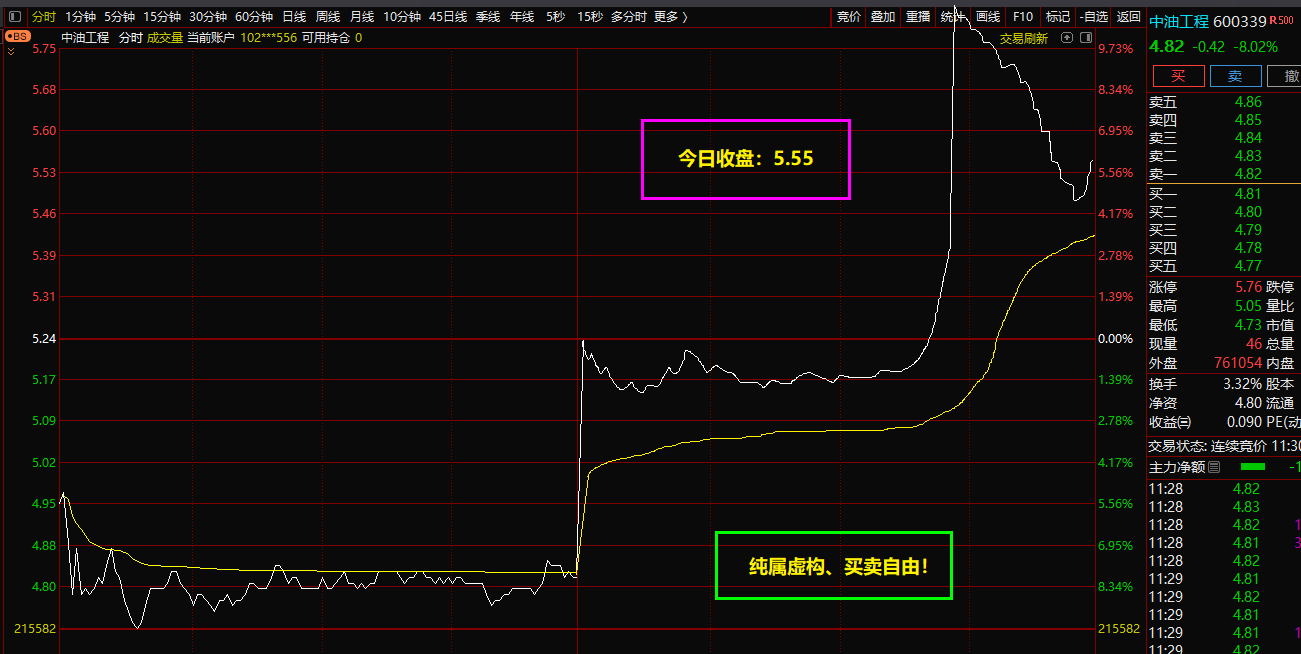Click the 600339 stock code

1240,21
